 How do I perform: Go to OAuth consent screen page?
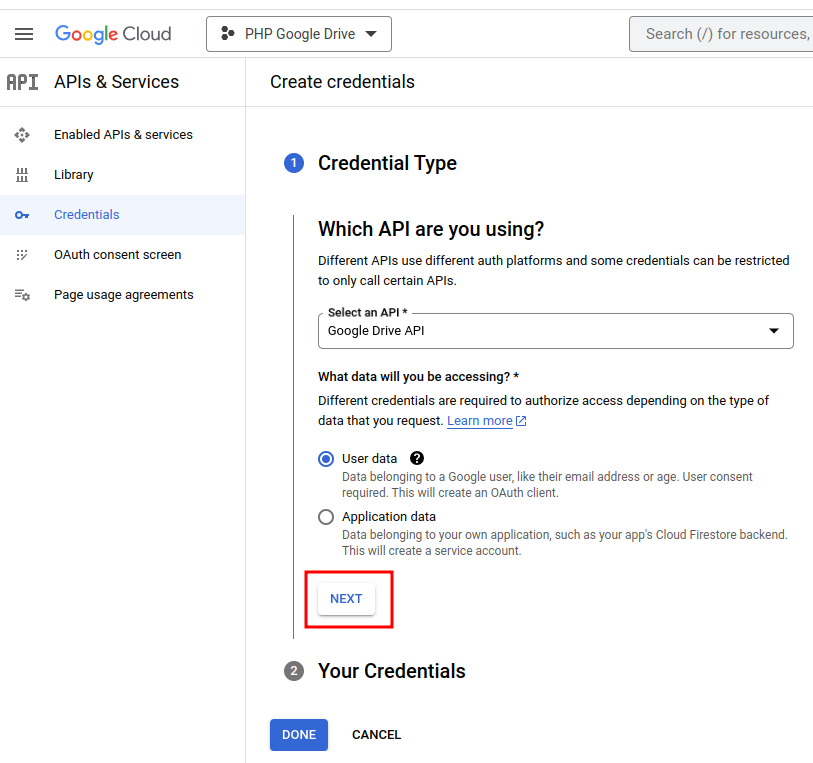click(118, 255)
